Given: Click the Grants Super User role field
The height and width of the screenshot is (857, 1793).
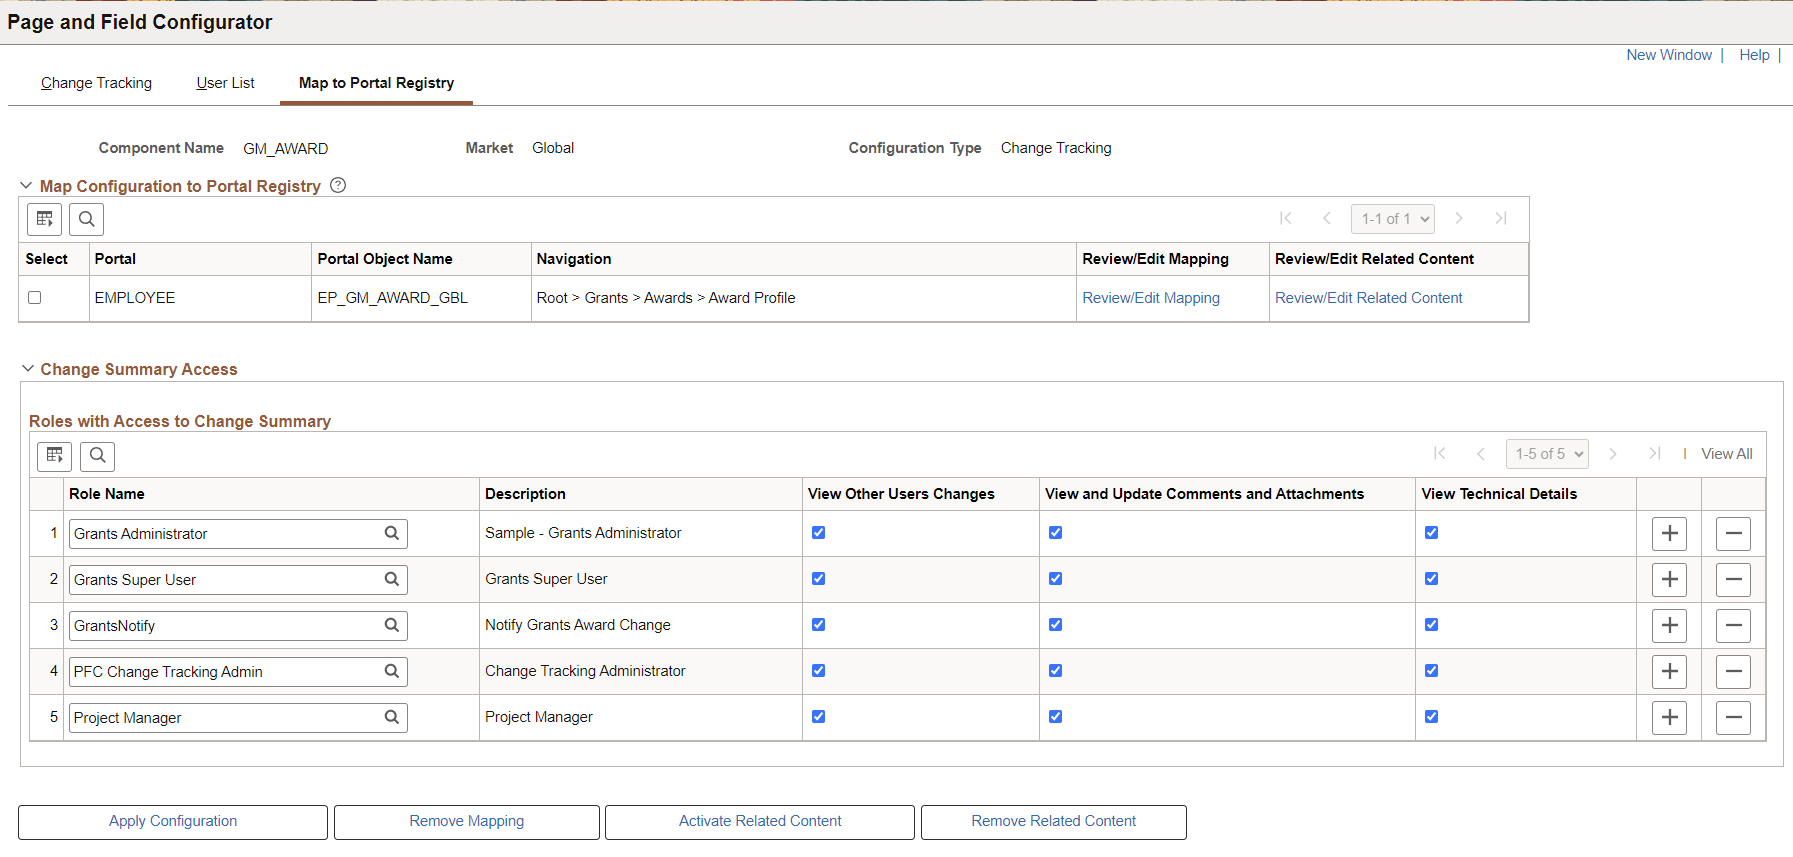Looking at the screenshot, I should click(x=225, y=580).
